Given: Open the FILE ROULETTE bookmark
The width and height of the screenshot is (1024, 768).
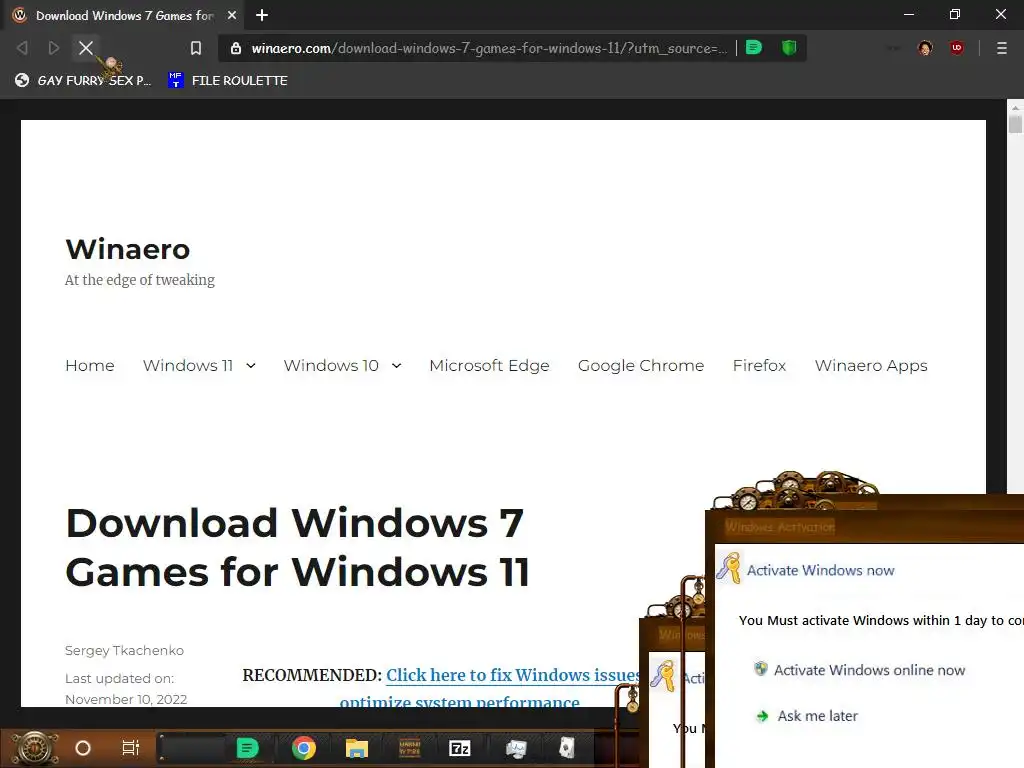Looking at the screenshot, I should pos(227,80).
